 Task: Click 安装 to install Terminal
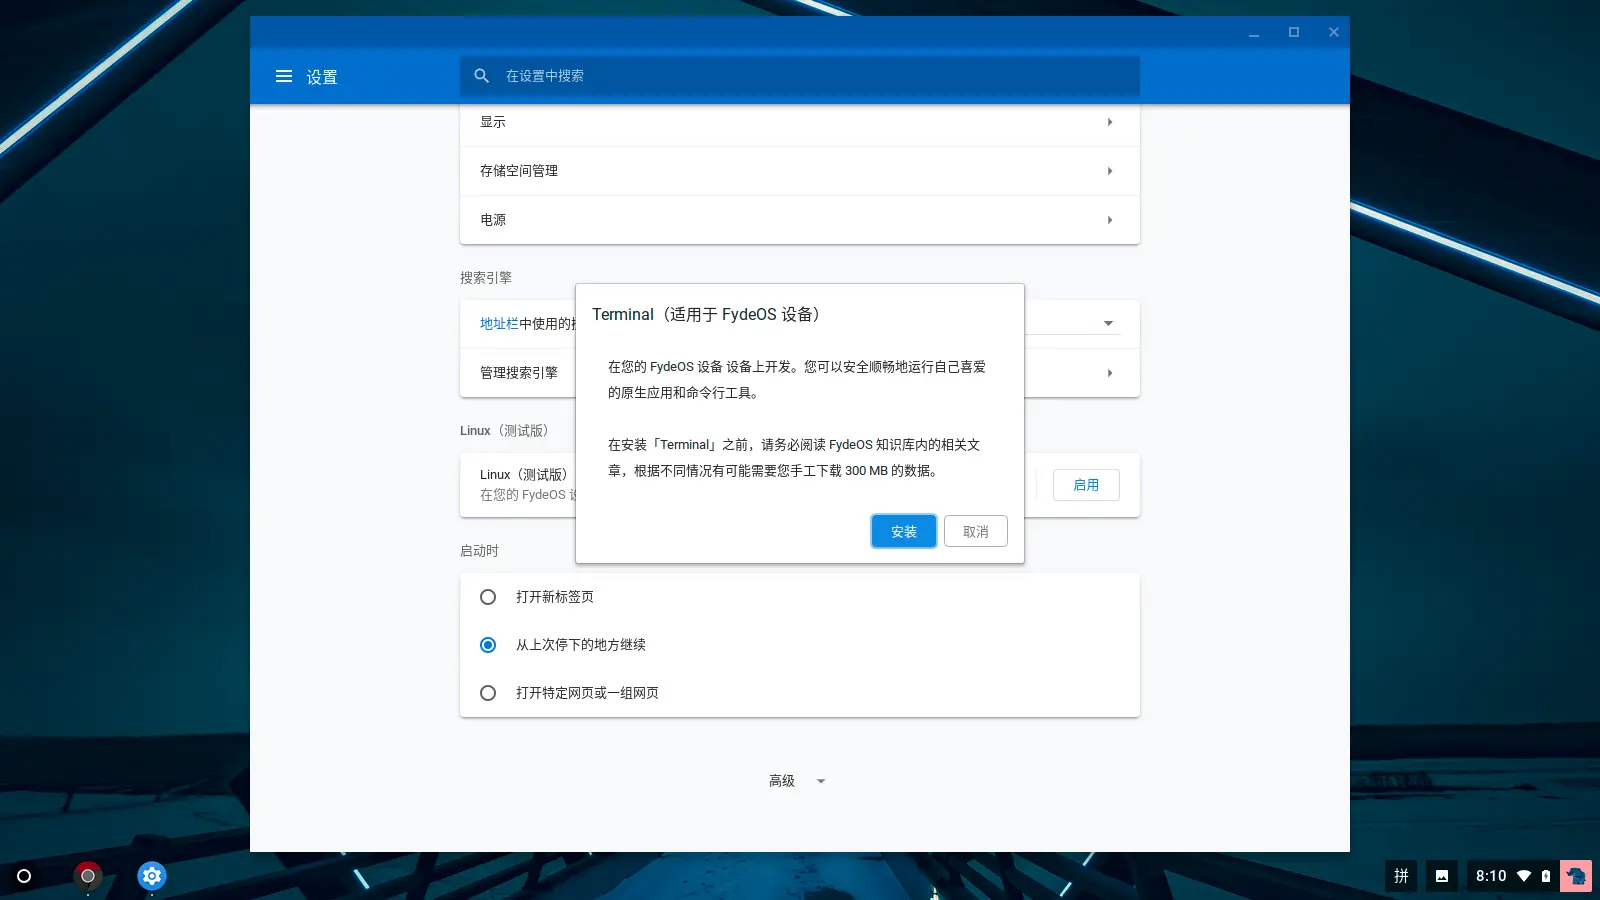coord(902,531)
